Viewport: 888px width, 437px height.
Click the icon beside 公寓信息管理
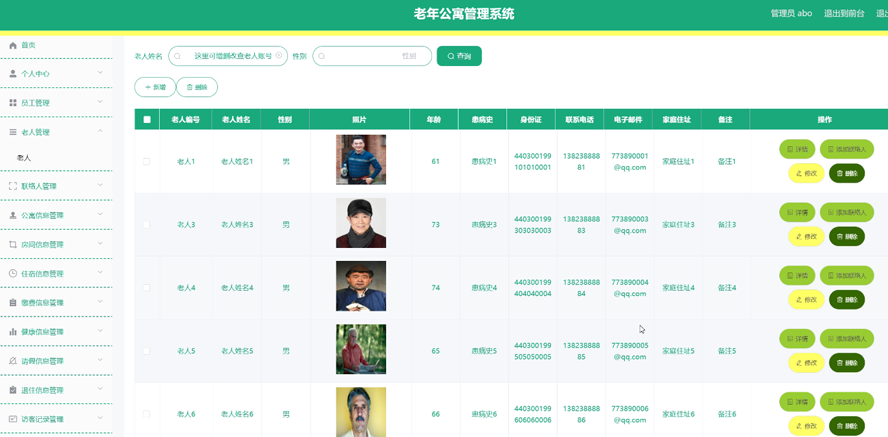click(13, 215)
